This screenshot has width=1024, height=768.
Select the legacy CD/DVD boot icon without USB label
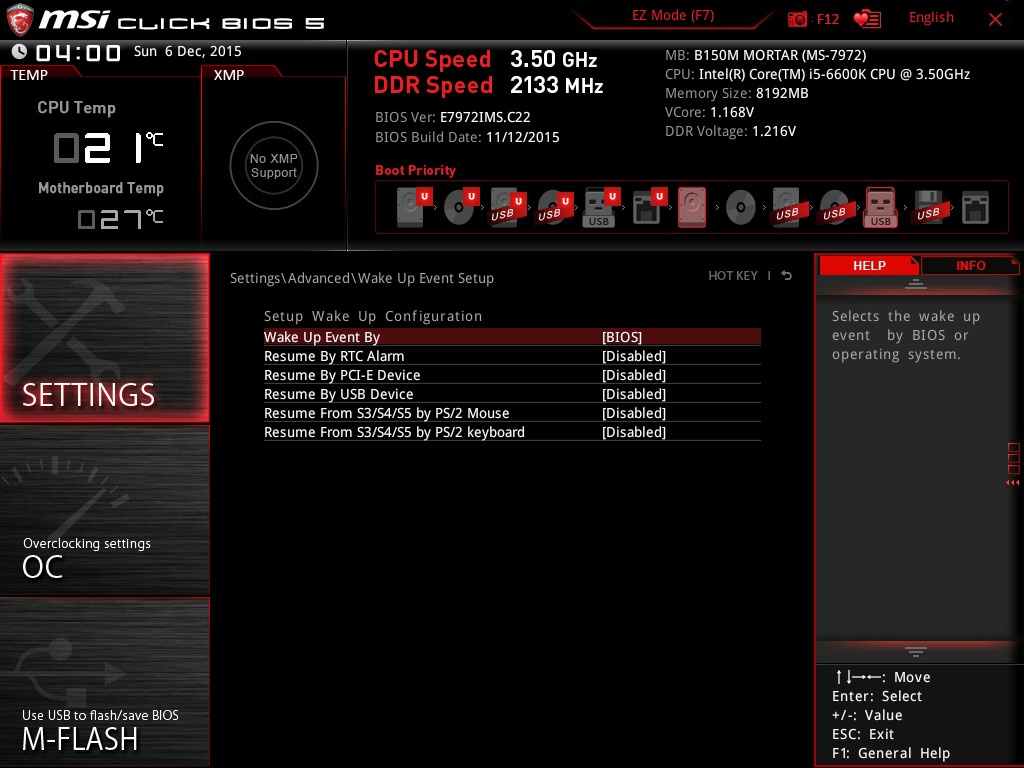[x=741, y=208]
